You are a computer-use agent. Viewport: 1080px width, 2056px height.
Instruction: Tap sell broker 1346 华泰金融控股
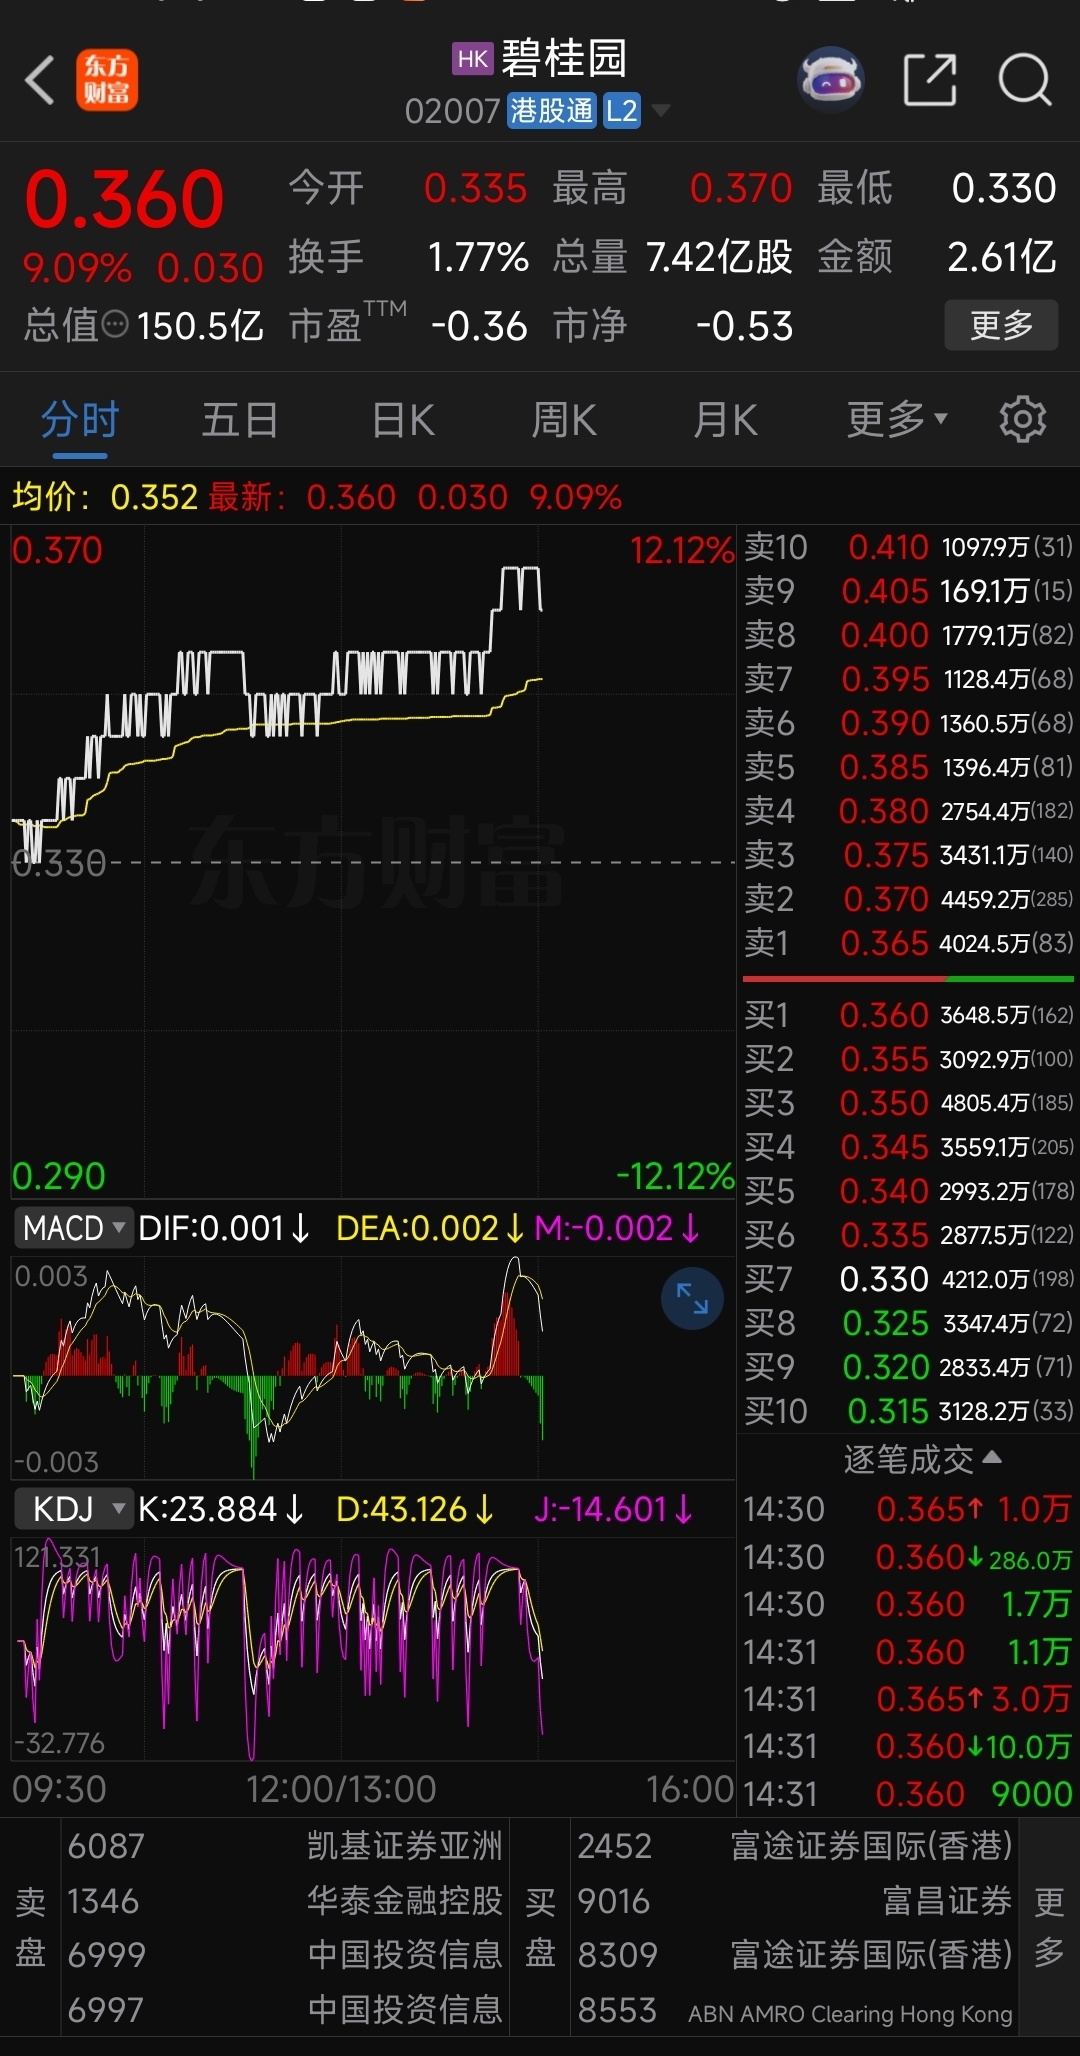(x=285, y=1901)
